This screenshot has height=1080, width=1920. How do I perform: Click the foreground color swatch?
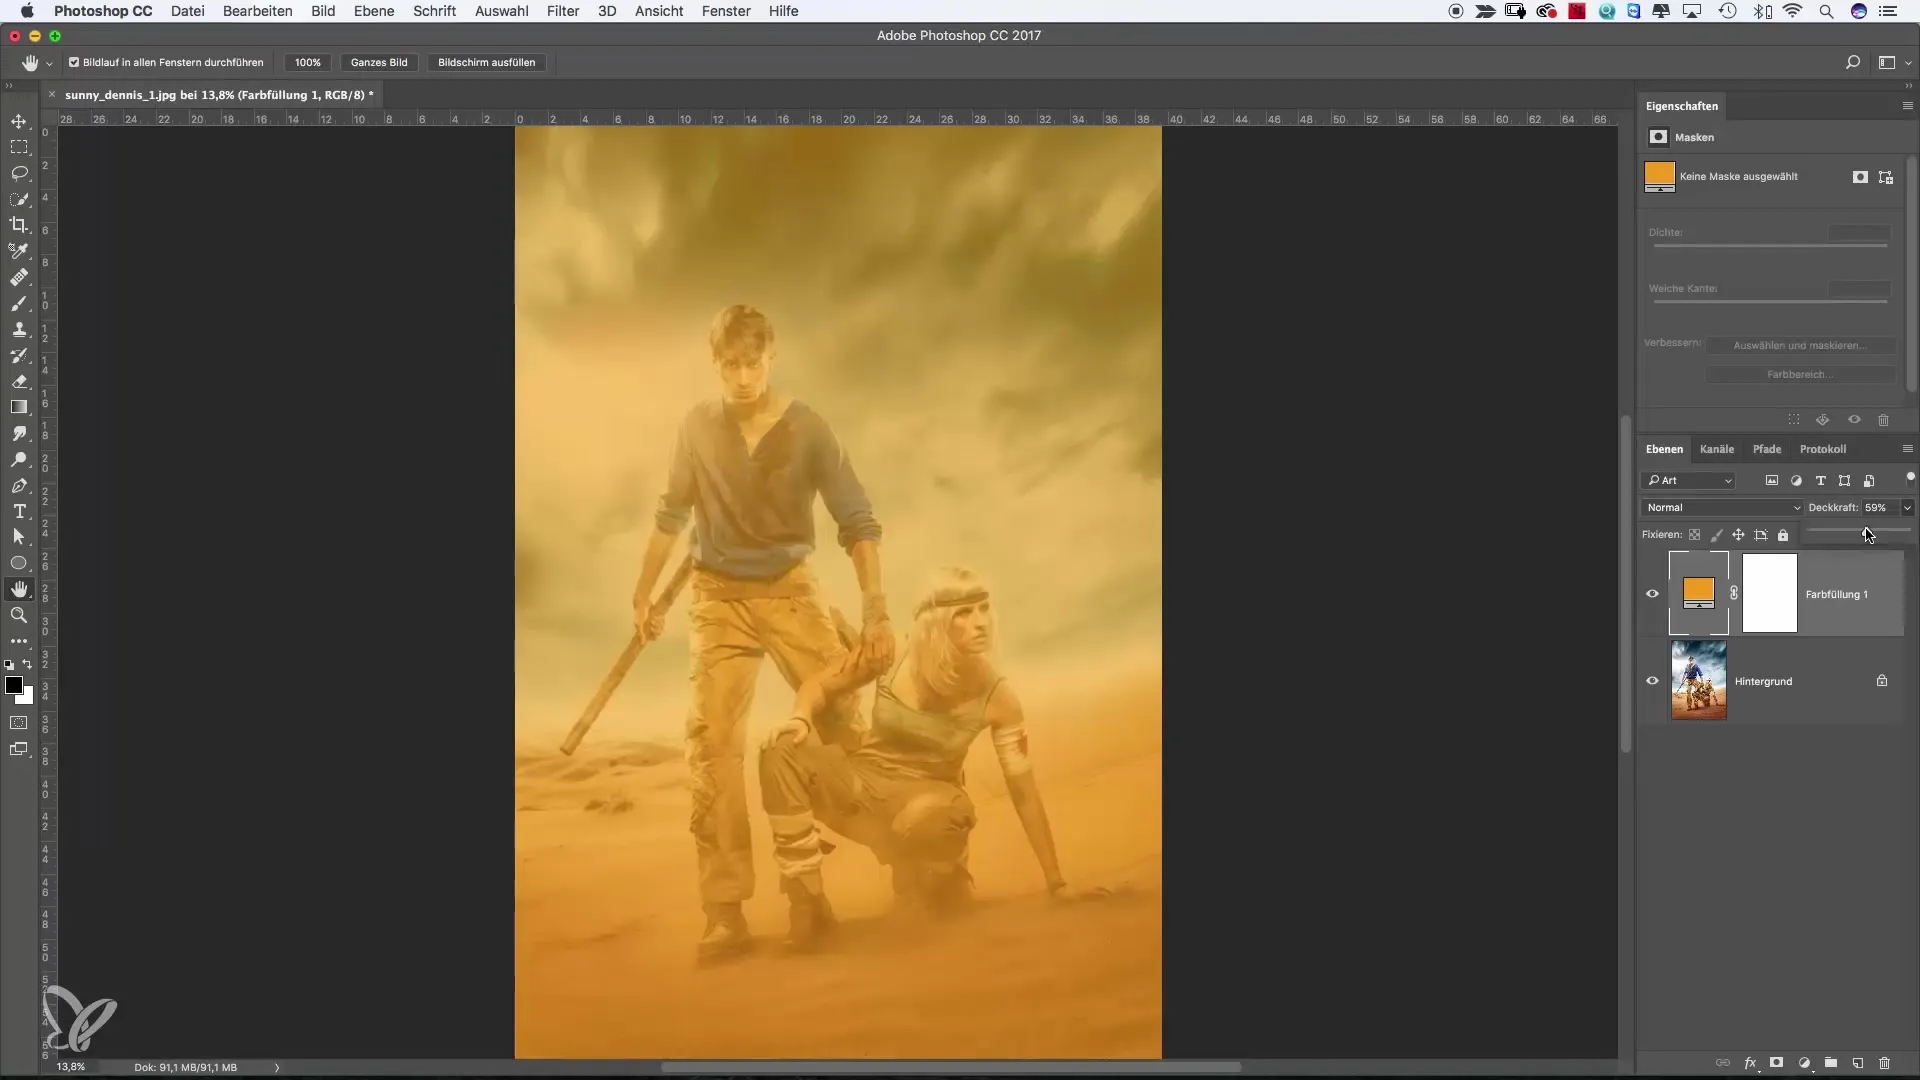tap(14, 685)
